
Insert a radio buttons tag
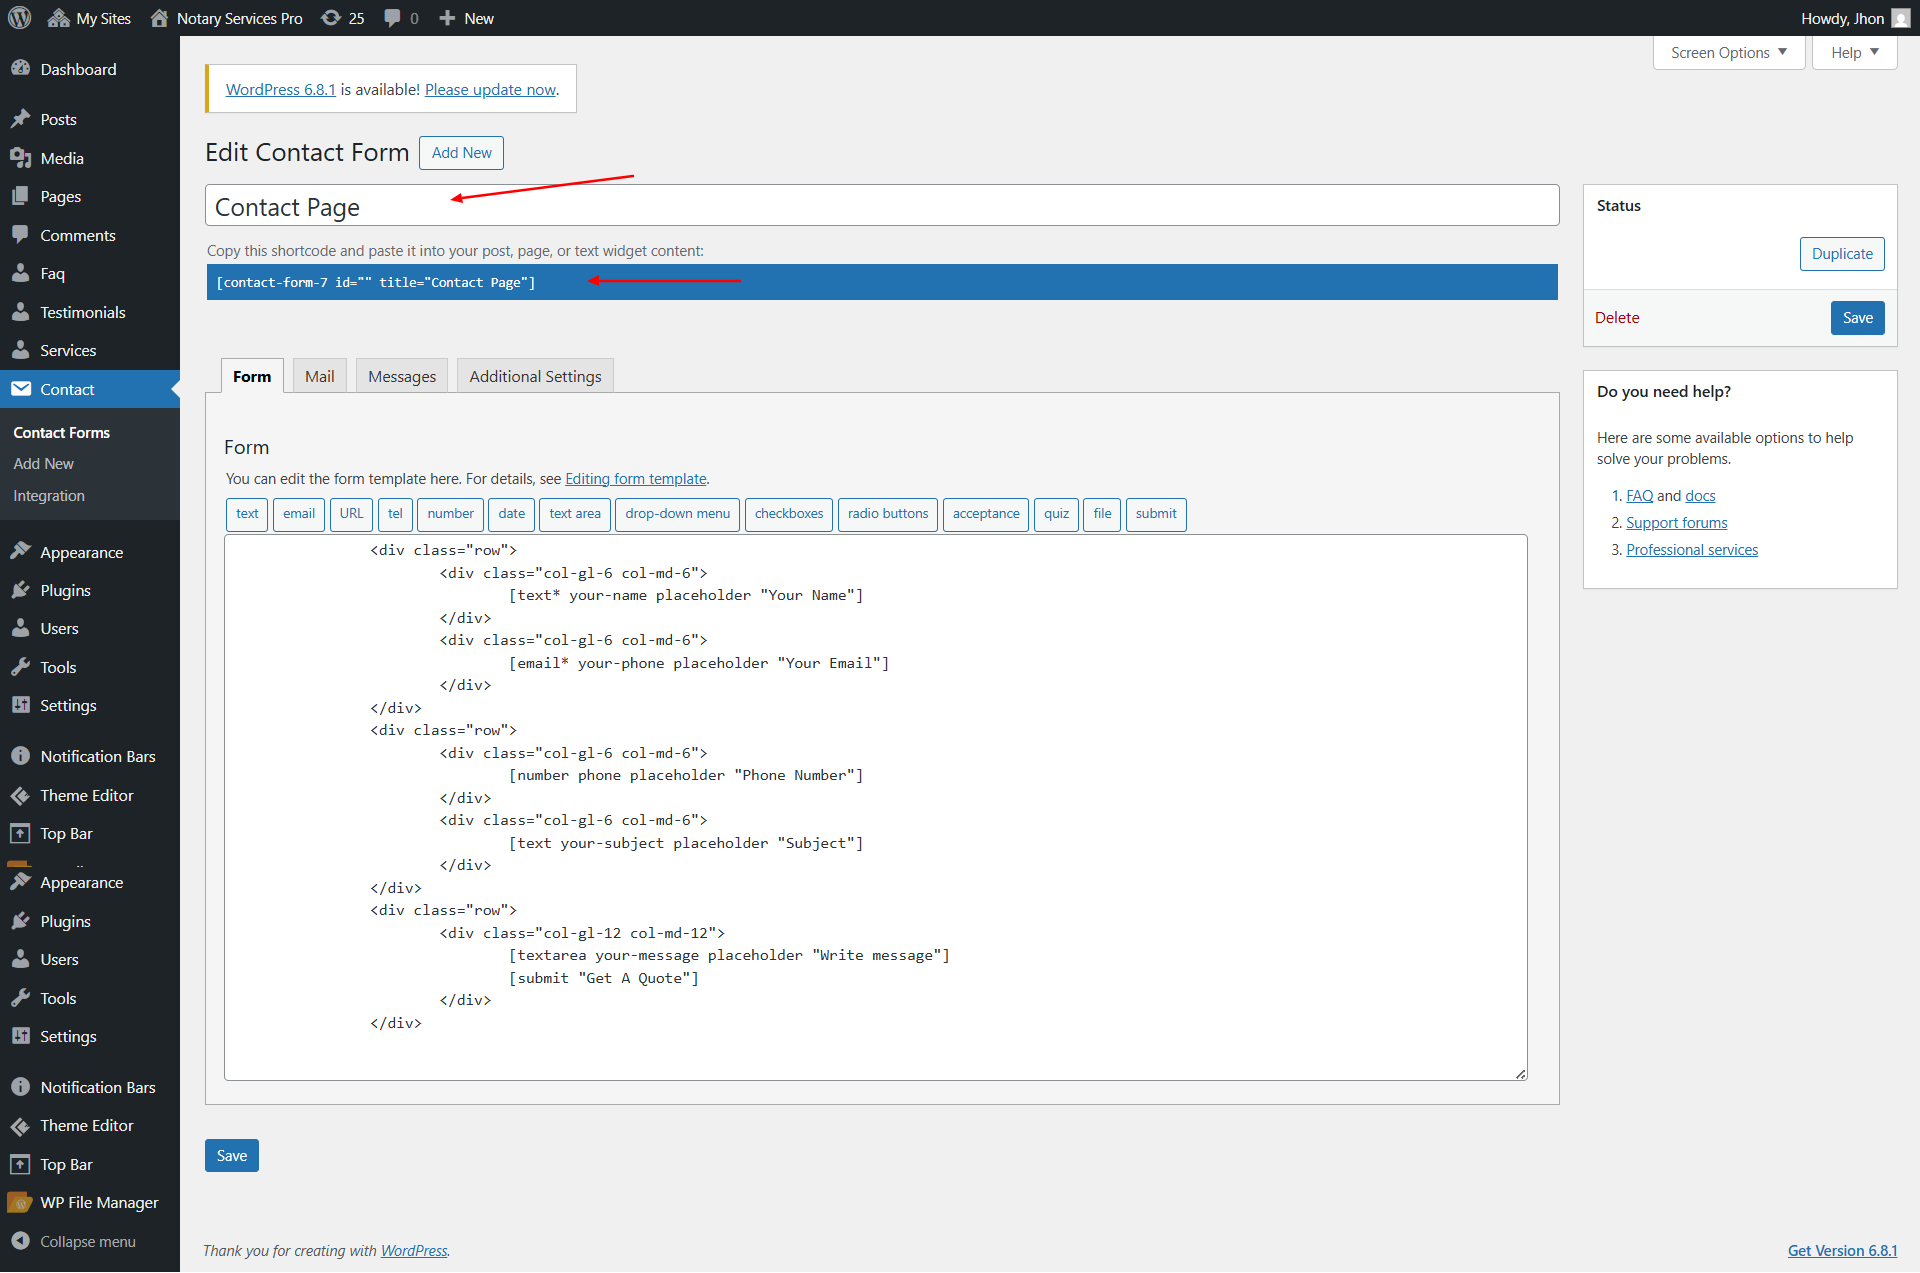[x=888, y=514]
